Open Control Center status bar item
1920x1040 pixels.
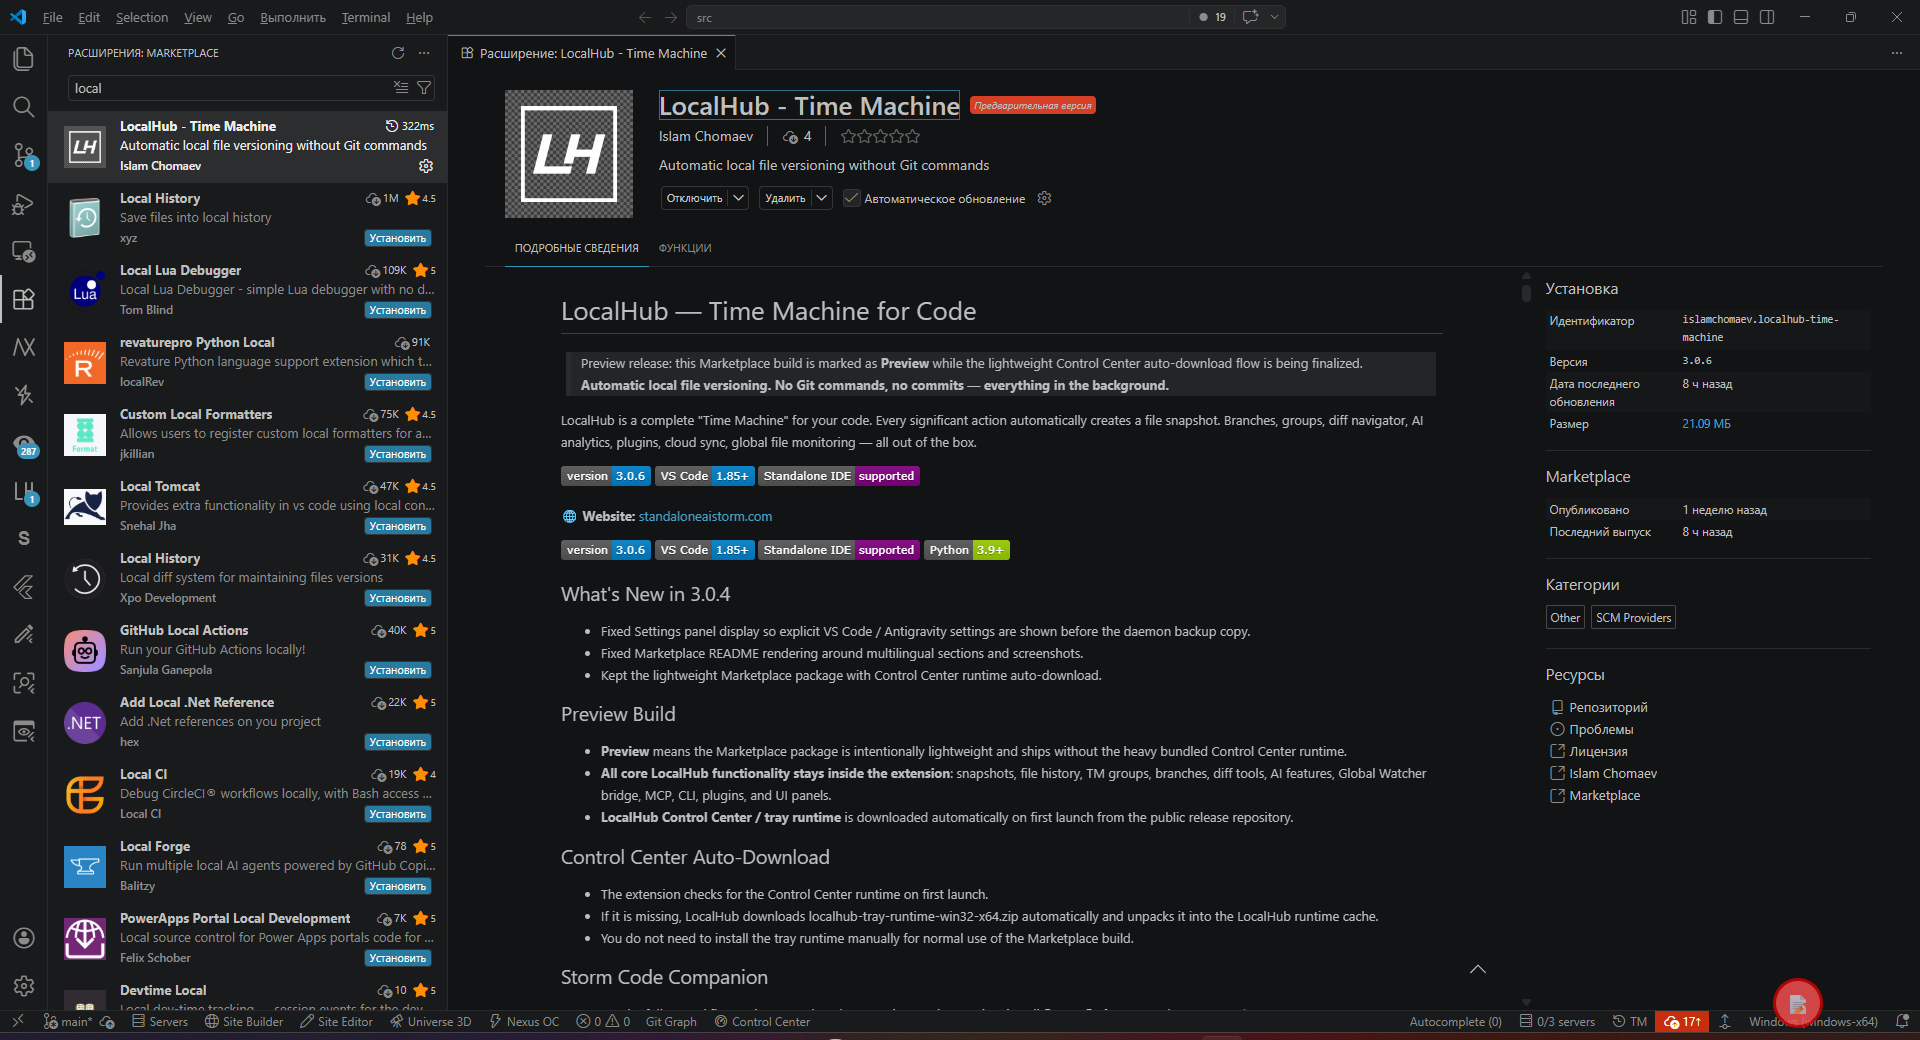[x=762, y=1021]
